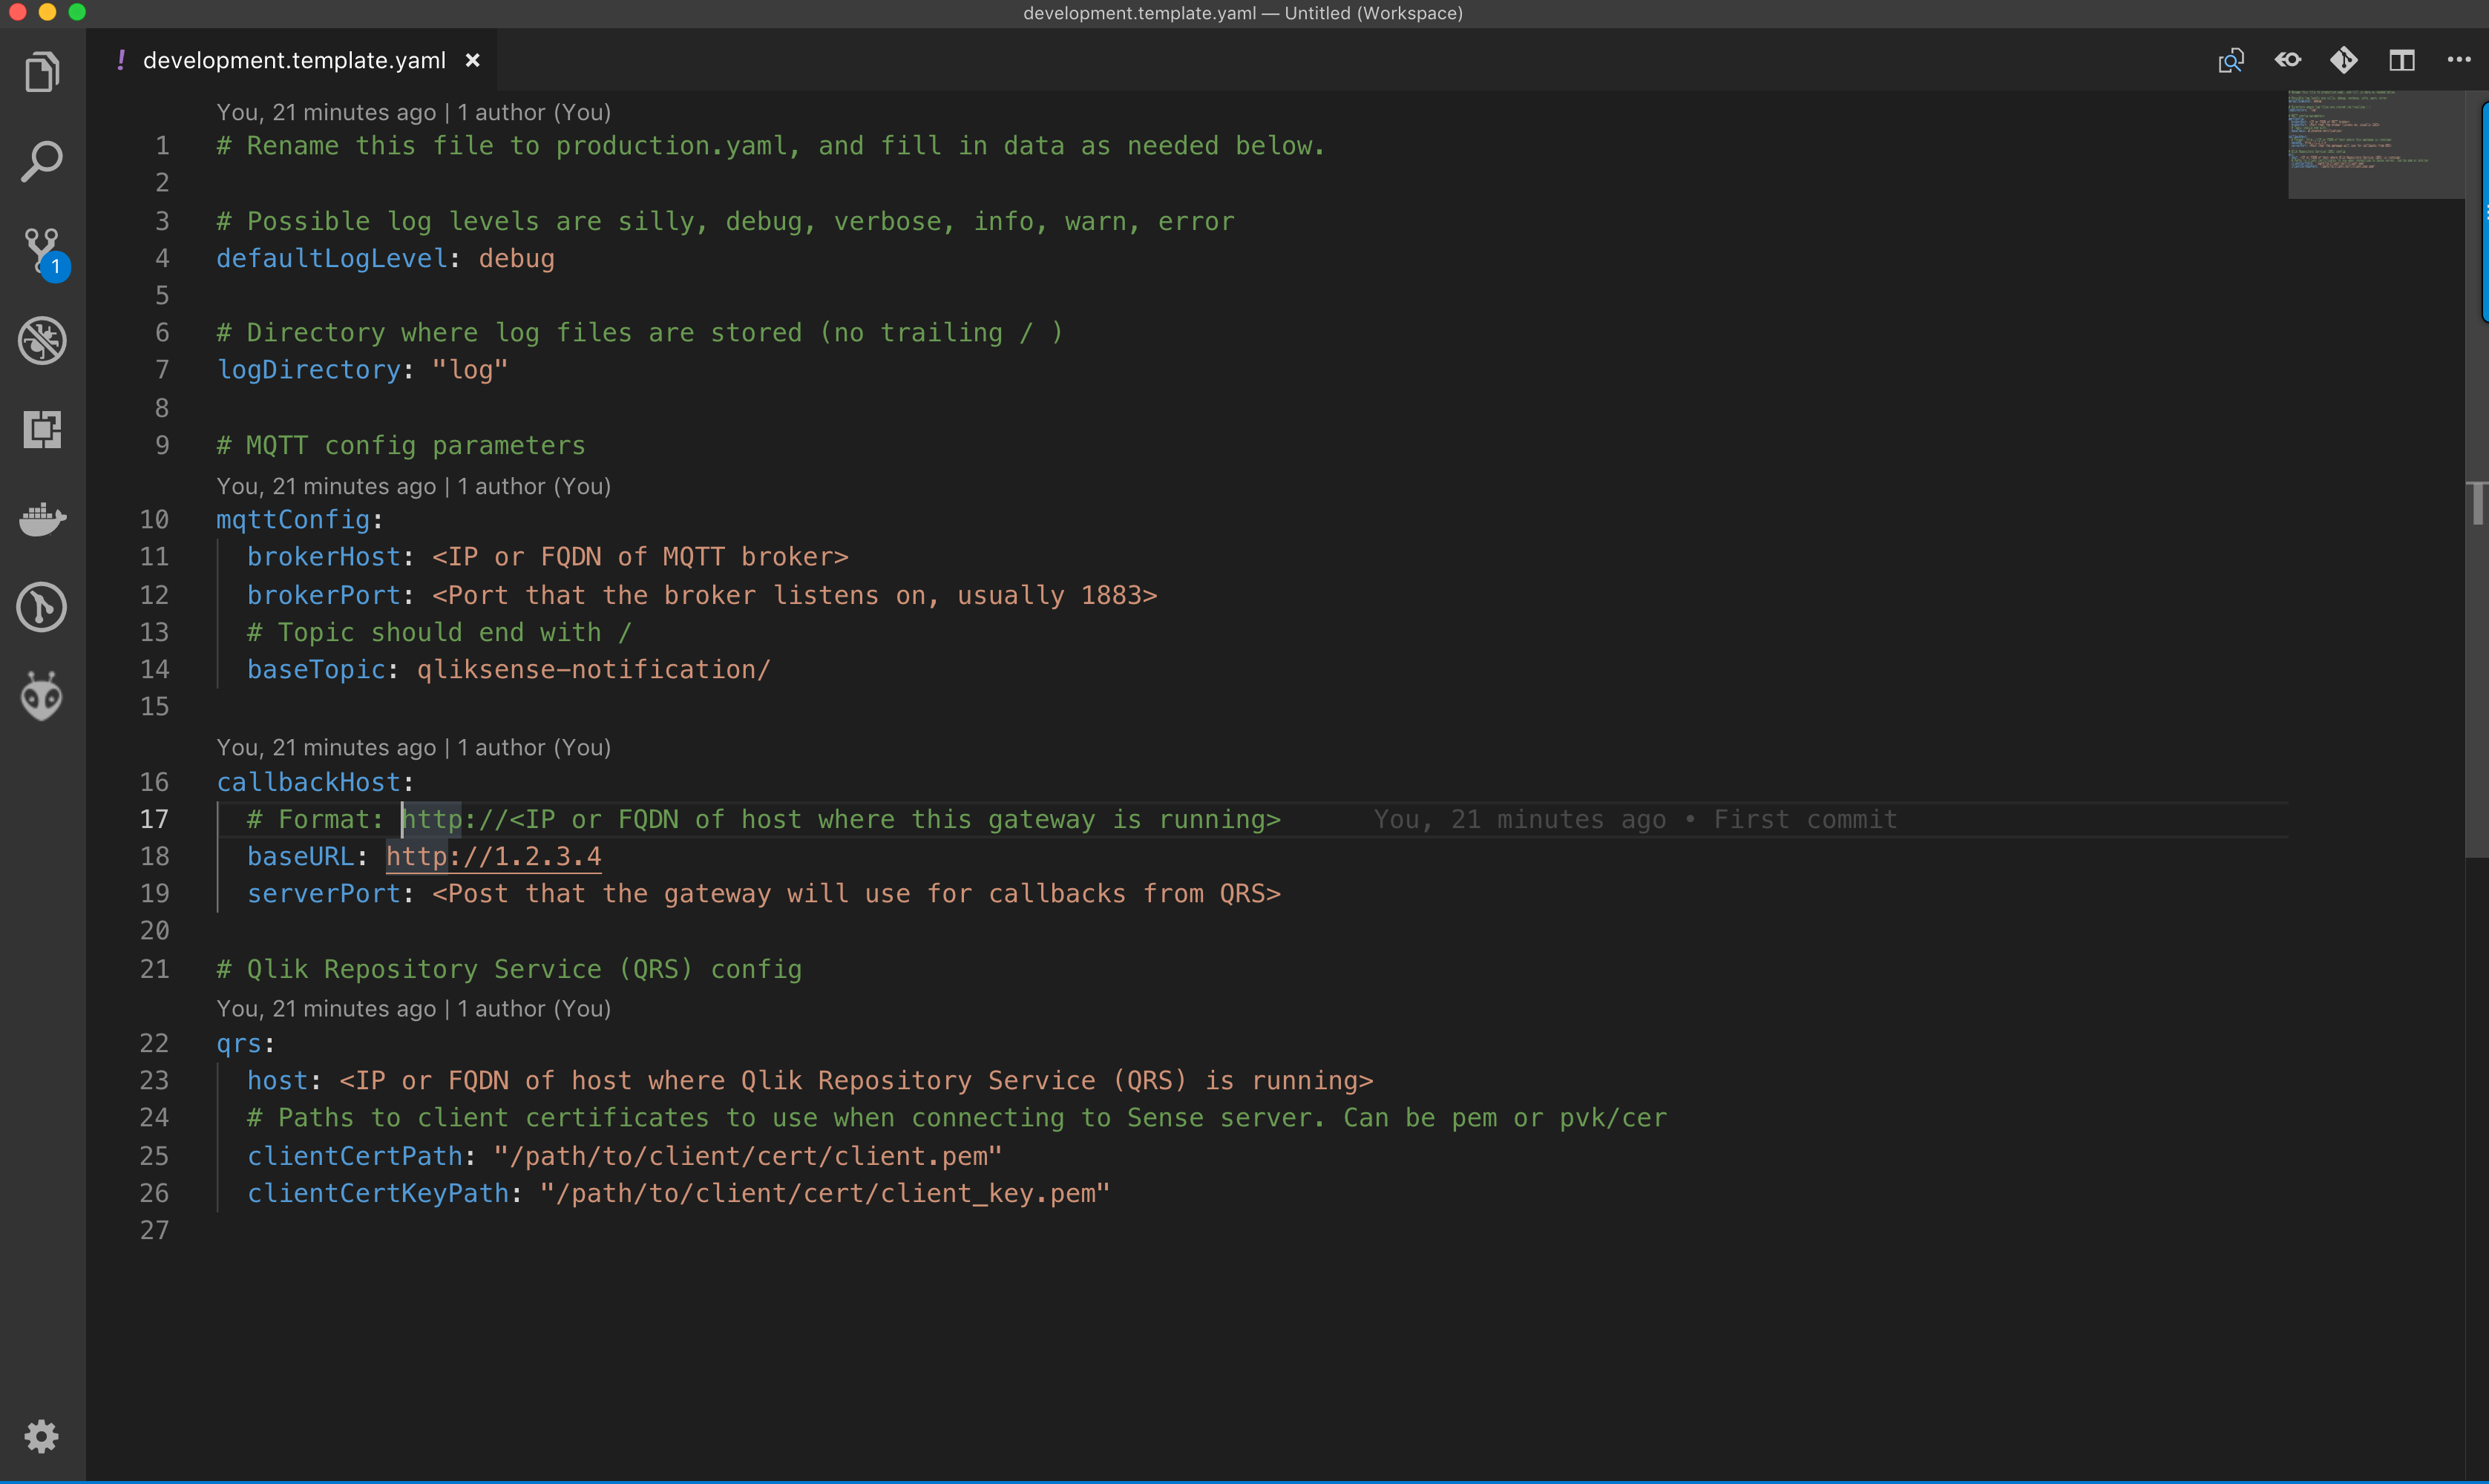Image resolution: width=2489 pixels, height=1484 pixels.
Task: Click '1 author (You)' lens above line 1
Action: (x=534, y=112)
